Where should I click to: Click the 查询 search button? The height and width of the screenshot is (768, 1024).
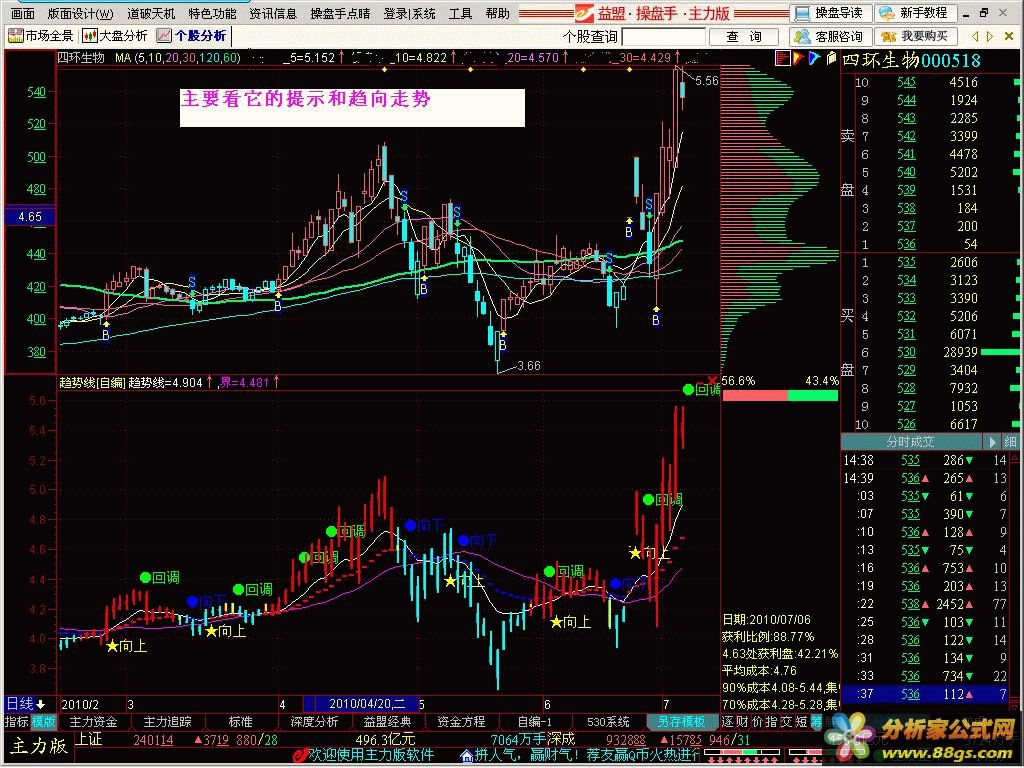pos(744,37)
